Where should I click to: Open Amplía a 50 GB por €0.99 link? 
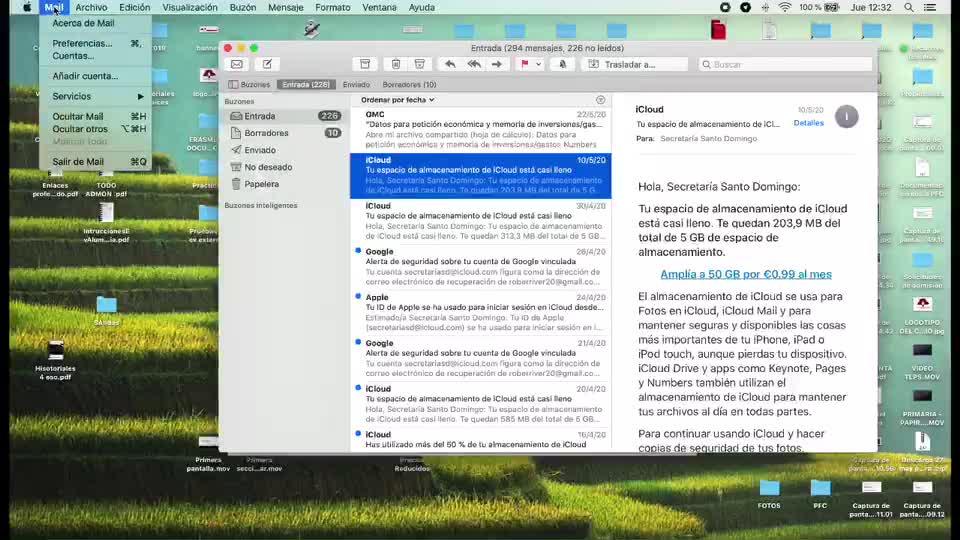click(x=746, y=274)
